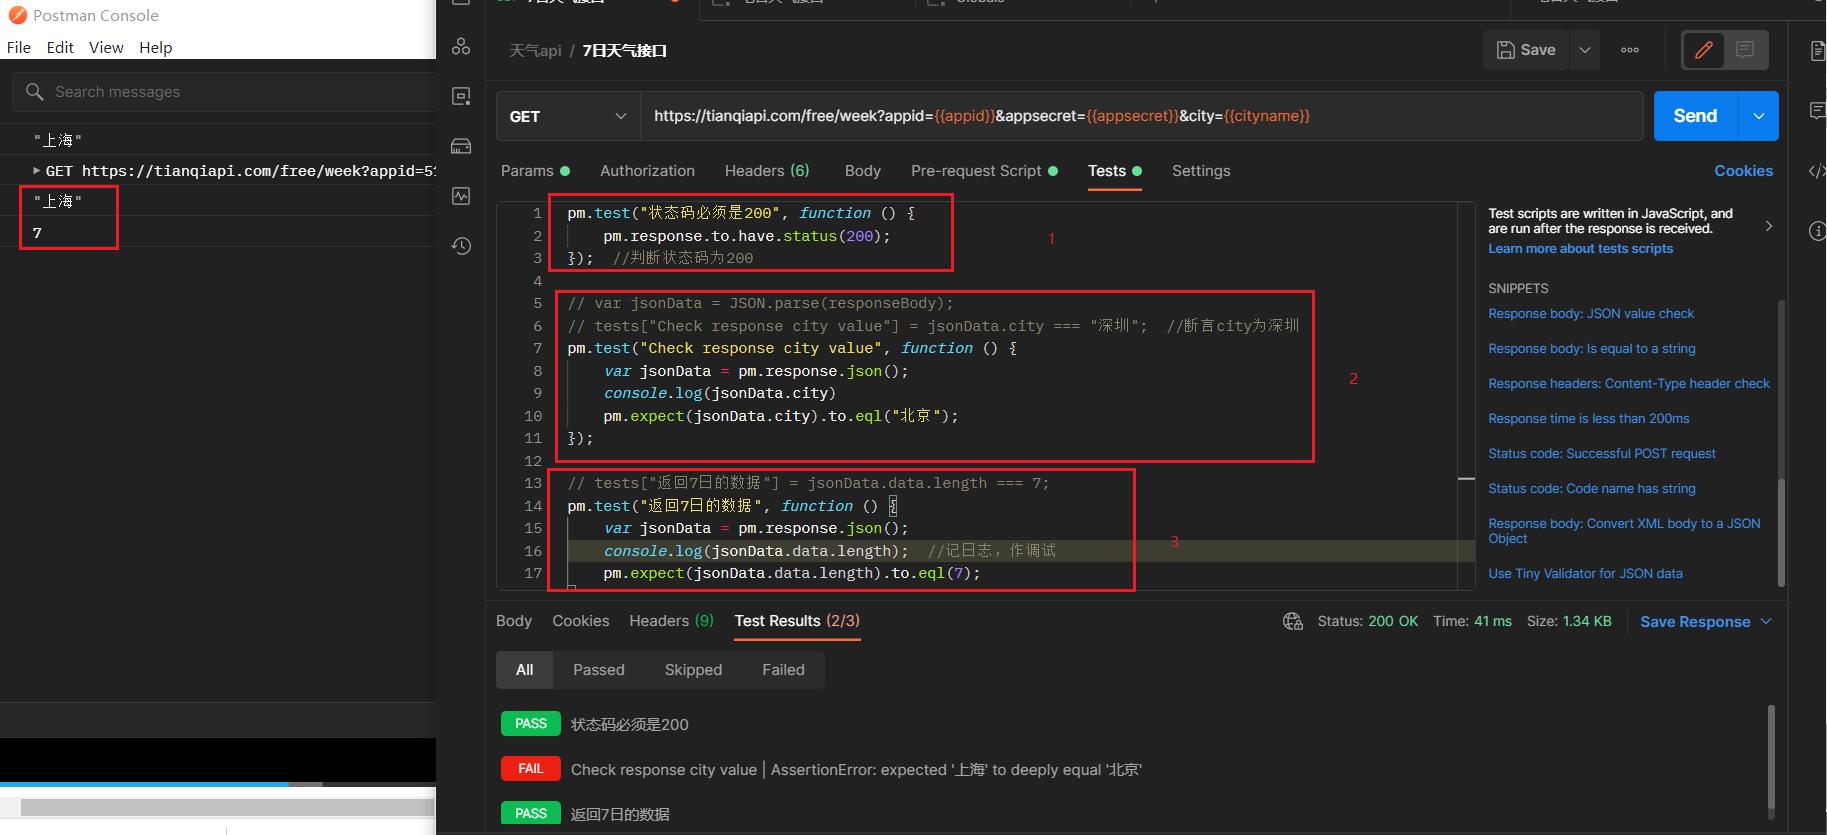Click the Save button
Screen dimensions: 1827x835
tap(1526, 50)
